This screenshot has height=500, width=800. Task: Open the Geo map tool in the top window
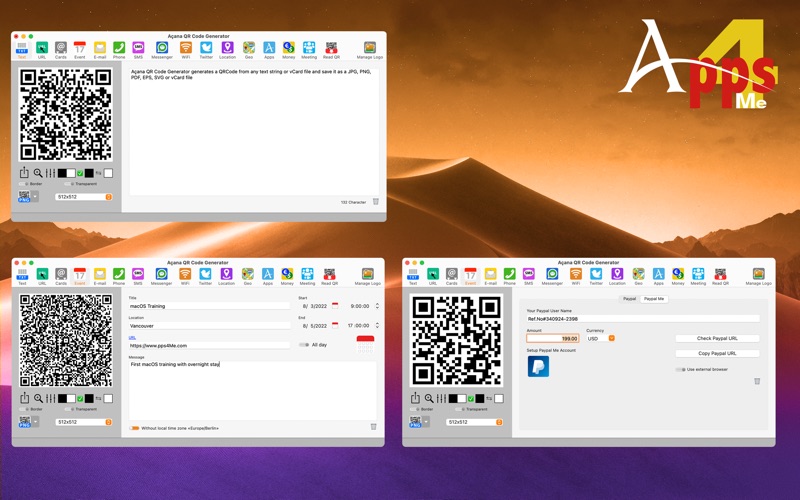coord(248,49)
